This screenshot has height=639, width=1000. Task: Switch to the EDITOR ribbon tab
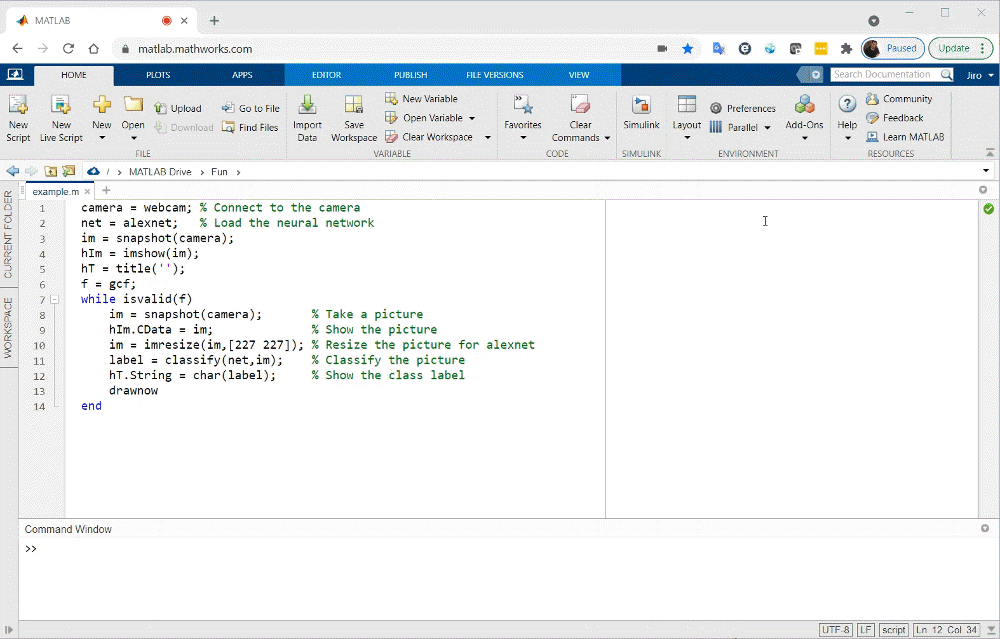pos(326,75)
